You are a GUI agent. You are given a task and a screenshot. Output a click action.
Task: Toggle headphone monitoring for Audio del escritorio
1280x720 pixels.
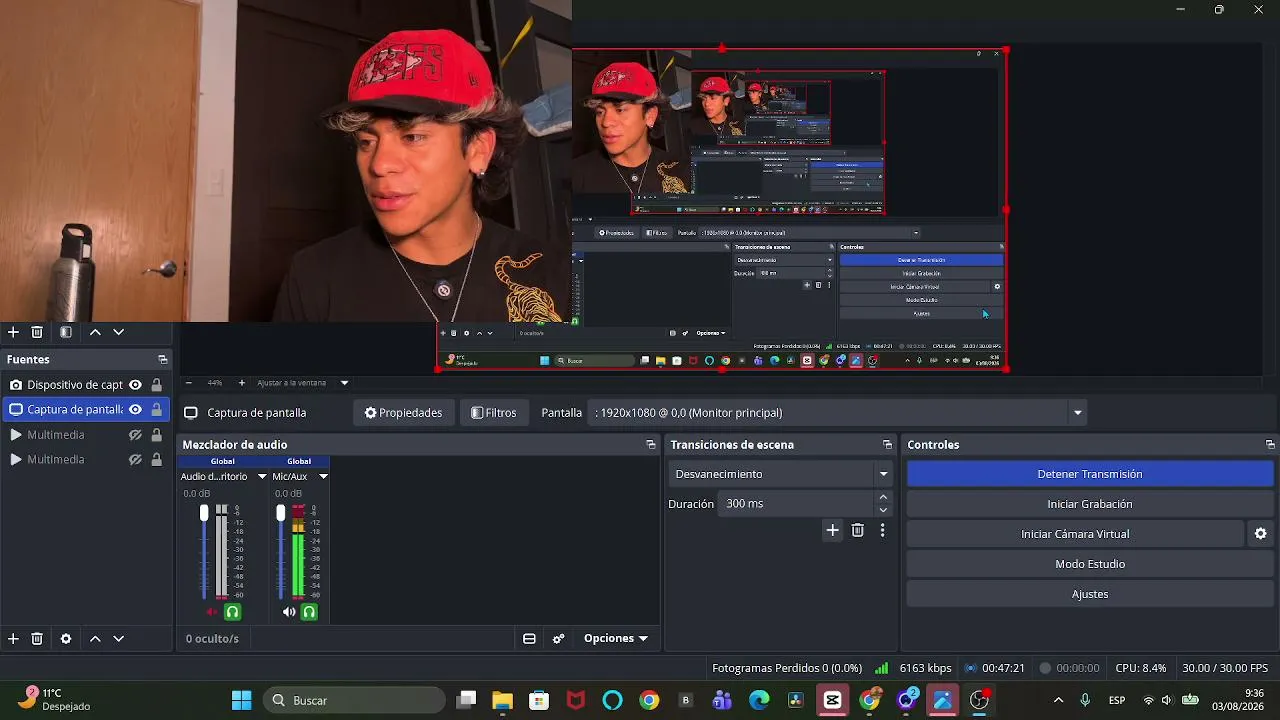click(232, 612)
